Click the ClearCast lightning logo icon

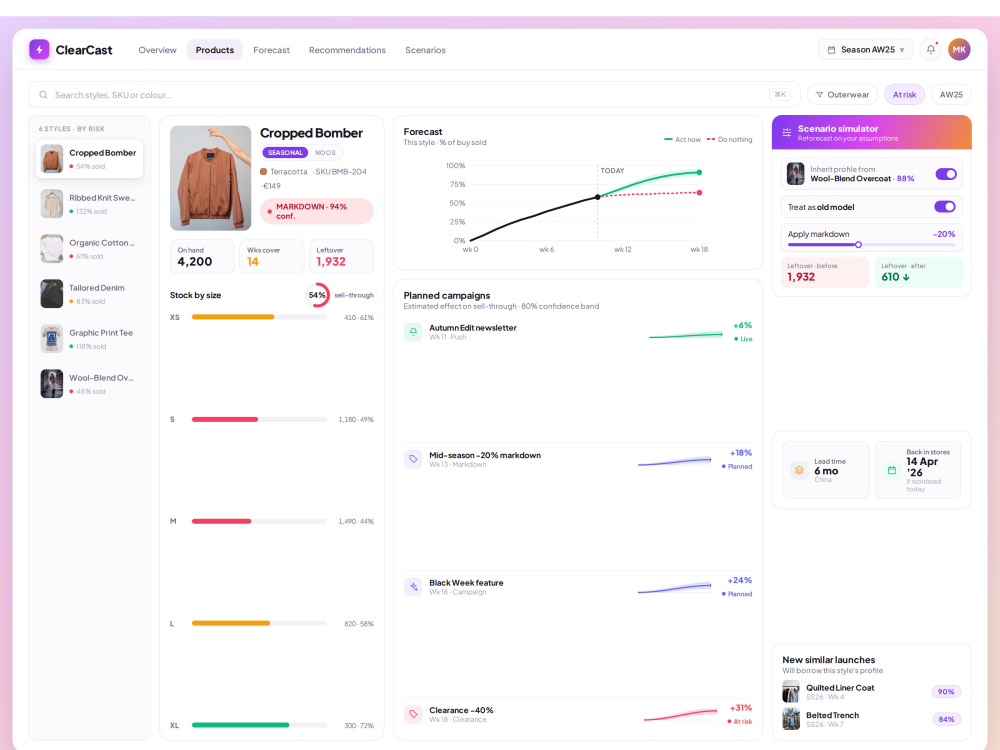(39, 49)
